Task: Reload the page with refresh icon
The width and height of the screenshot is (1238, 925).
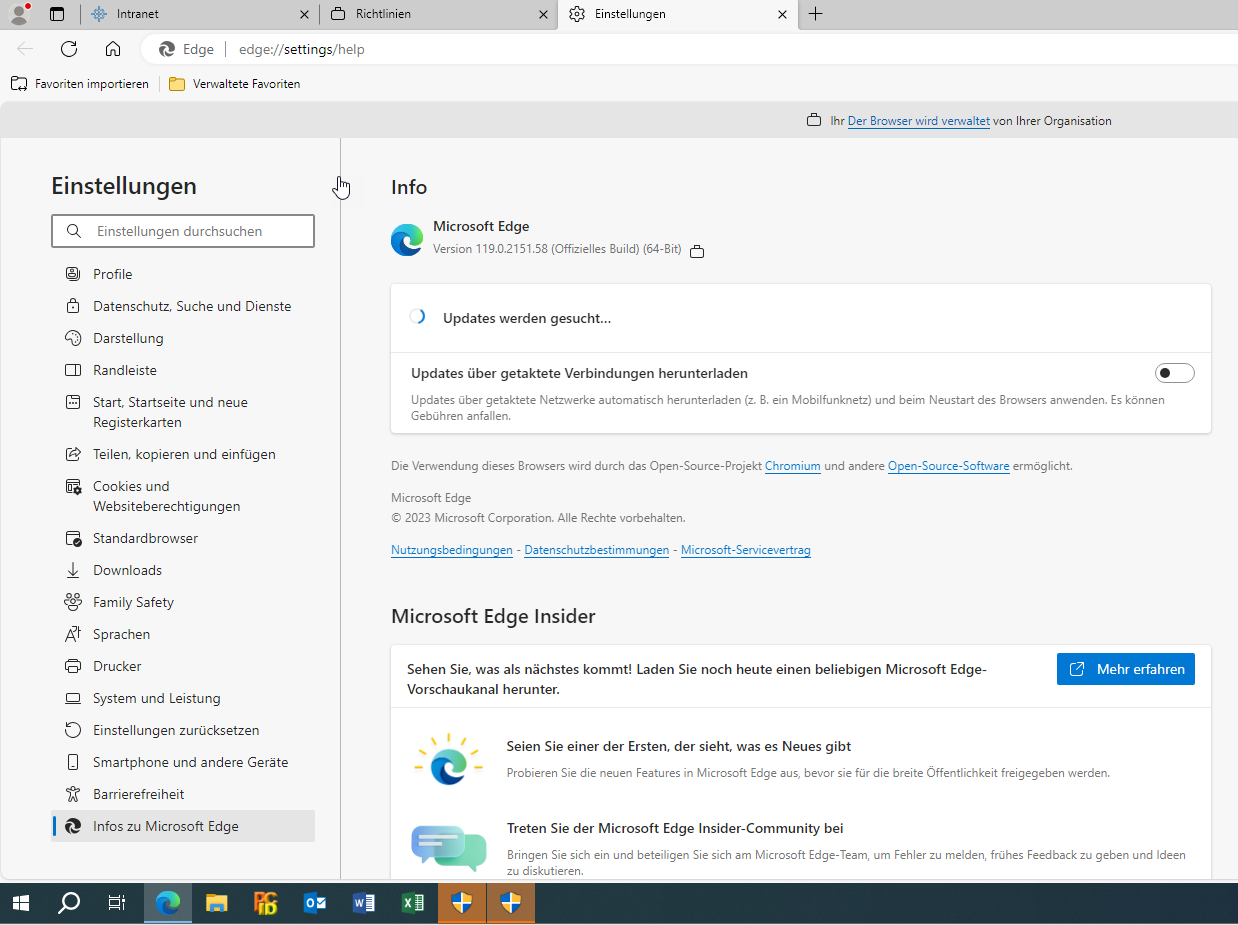Action: pyautogui.click(x=69, y=49)
